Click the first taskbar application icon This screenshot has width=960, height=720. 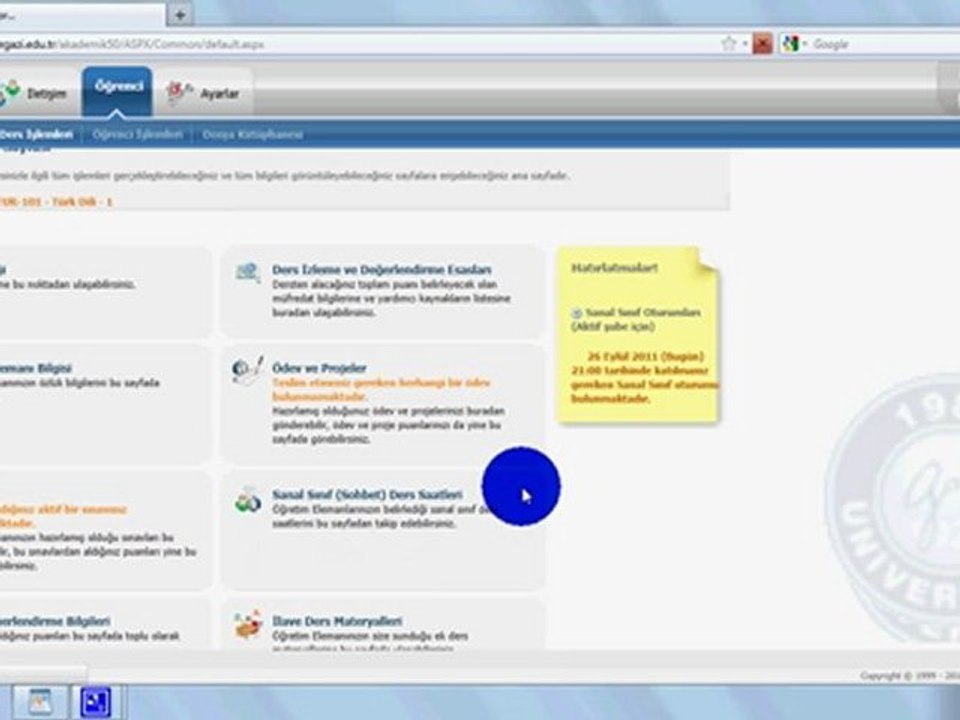coord(39,702)
